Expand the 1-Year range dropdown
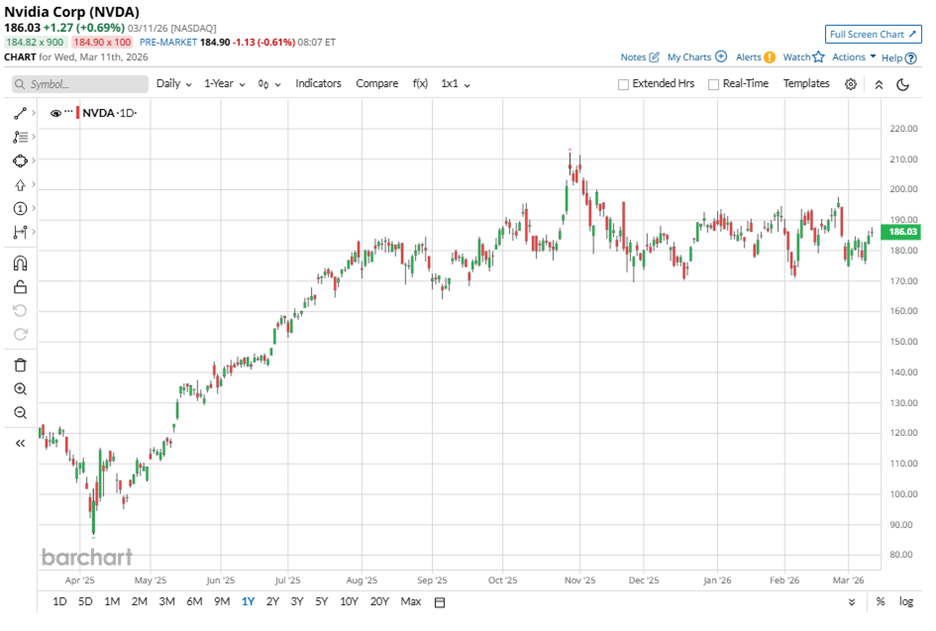Image resolution: width=936 pixels, height=631 pixels. pos(222,84)
